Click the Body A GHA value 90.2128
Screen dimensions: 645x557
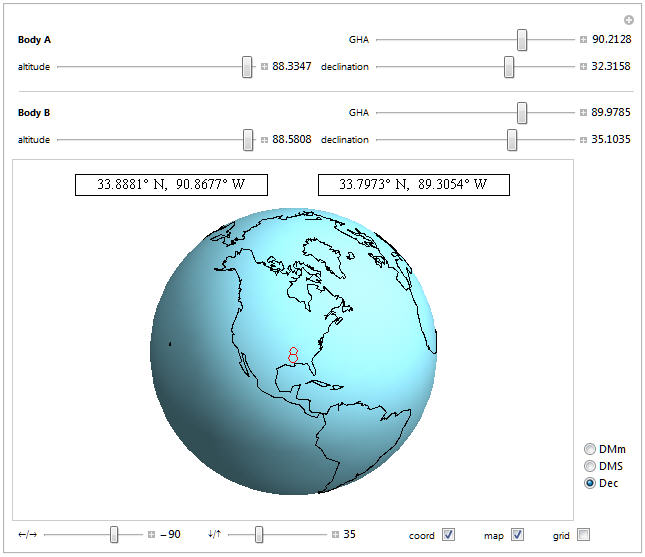click(x=611, y=39)
